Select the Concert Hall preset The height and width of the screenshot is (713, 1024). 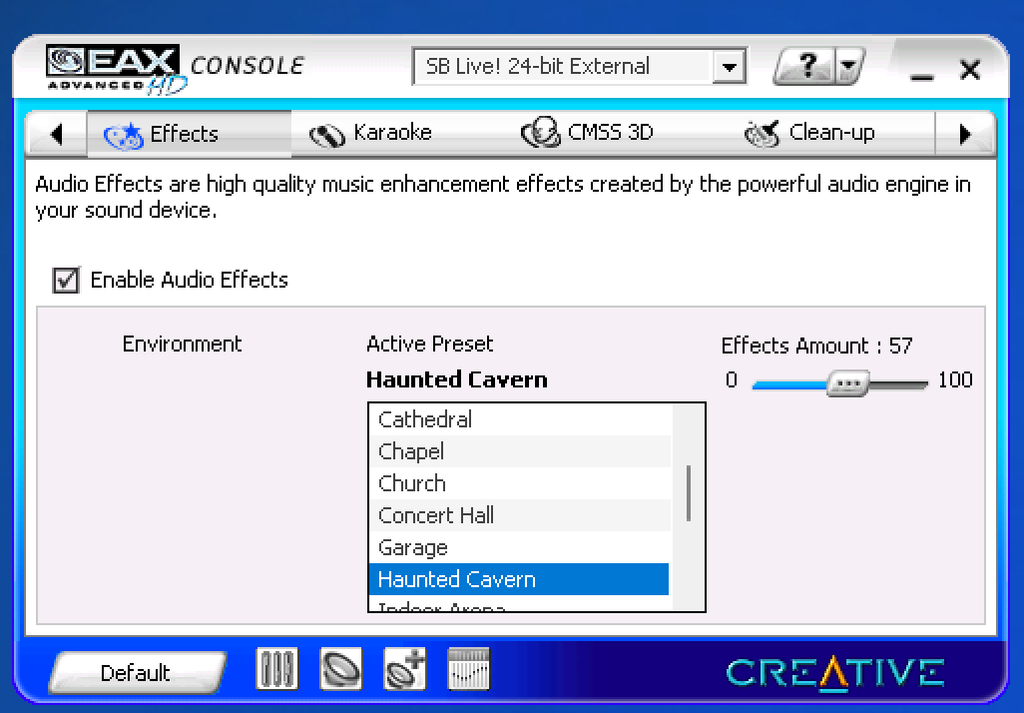point(436,515)
